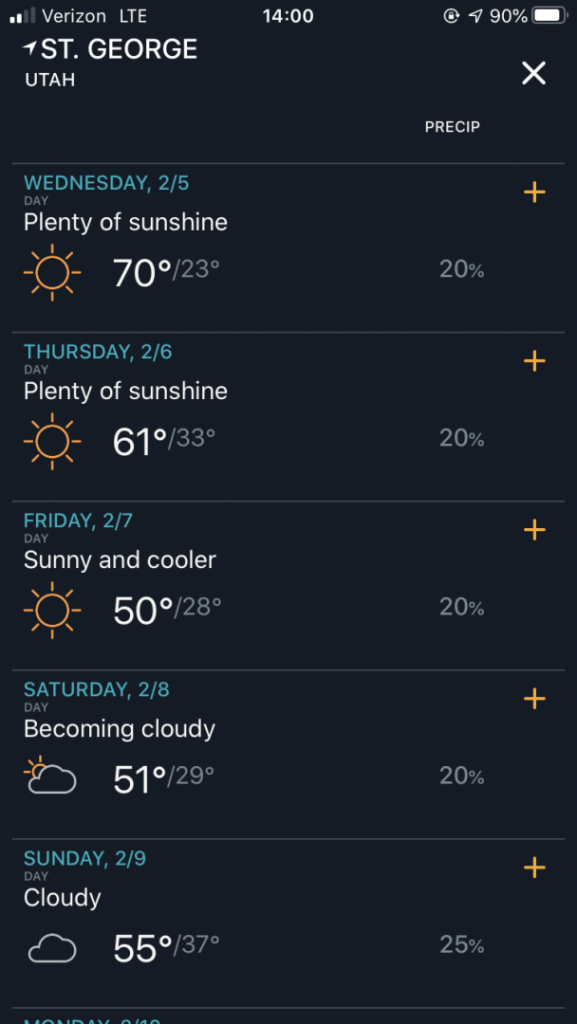Tap the rotation lock status icon
This screenshot has height=1024, width=577.
click(451, 16)
